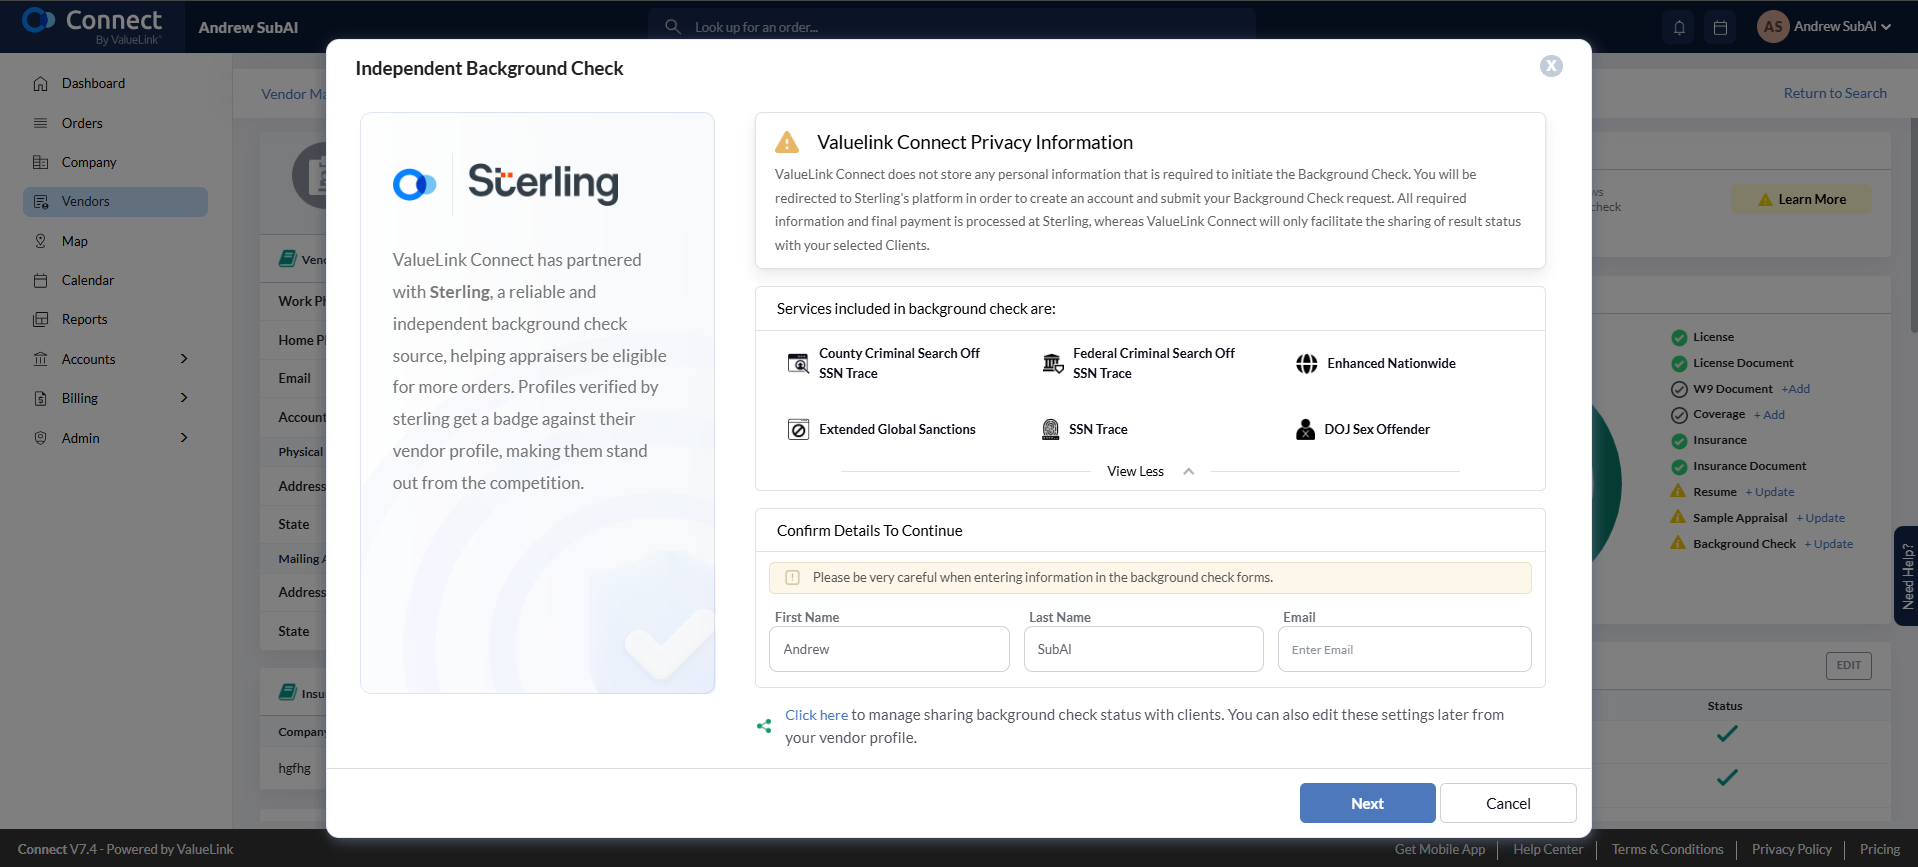Screen dimensions: 1918x867
Task: Open the Andrew SubAI user dropdown
Action: coord(1841,27)
